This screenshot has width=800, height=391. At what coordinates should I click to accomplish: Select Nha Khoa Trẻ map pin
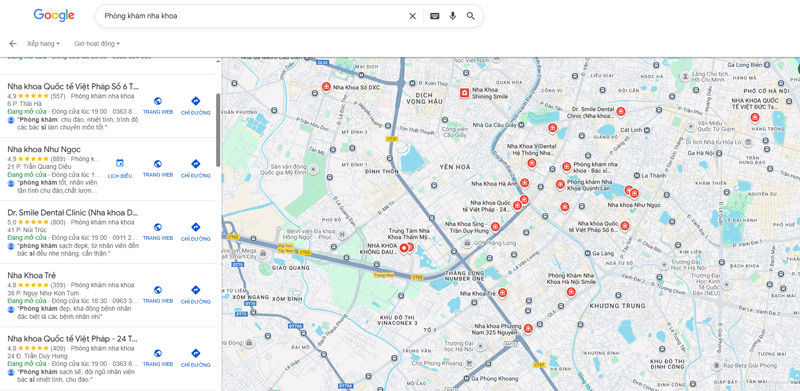(502, 292)
